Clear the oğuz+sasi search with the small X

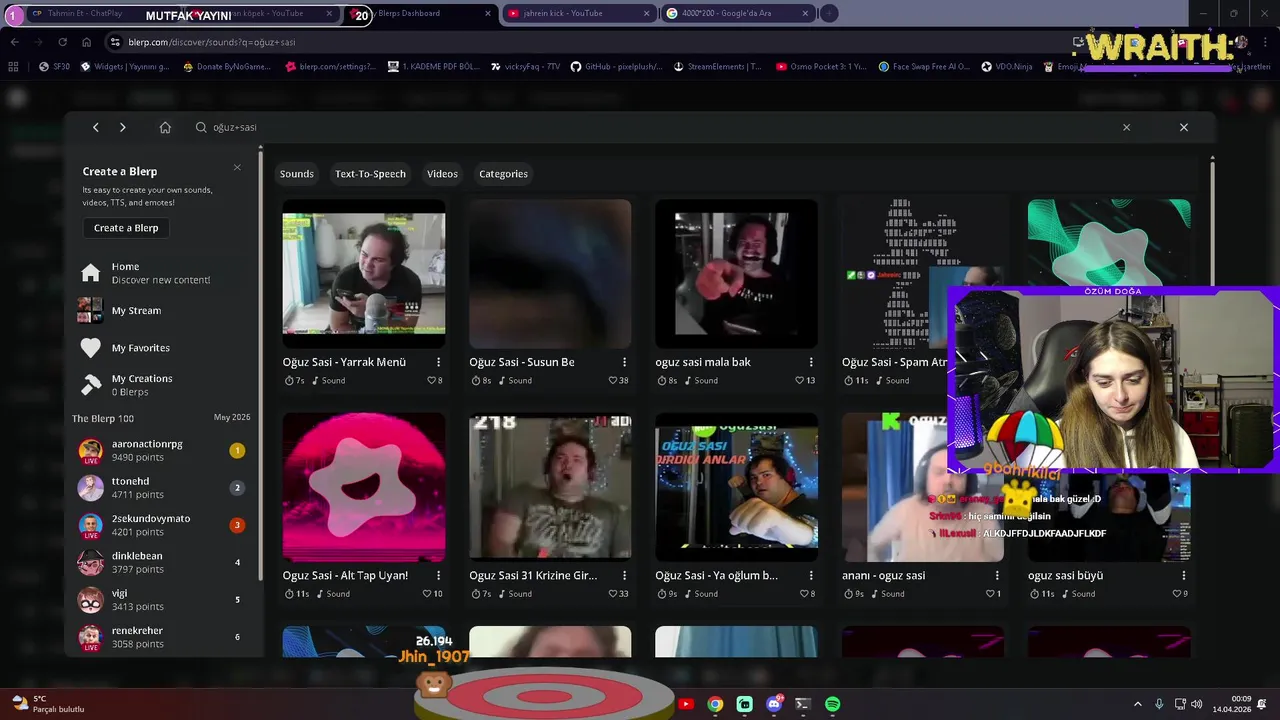pyautogui.click(x=1126, y=127)
